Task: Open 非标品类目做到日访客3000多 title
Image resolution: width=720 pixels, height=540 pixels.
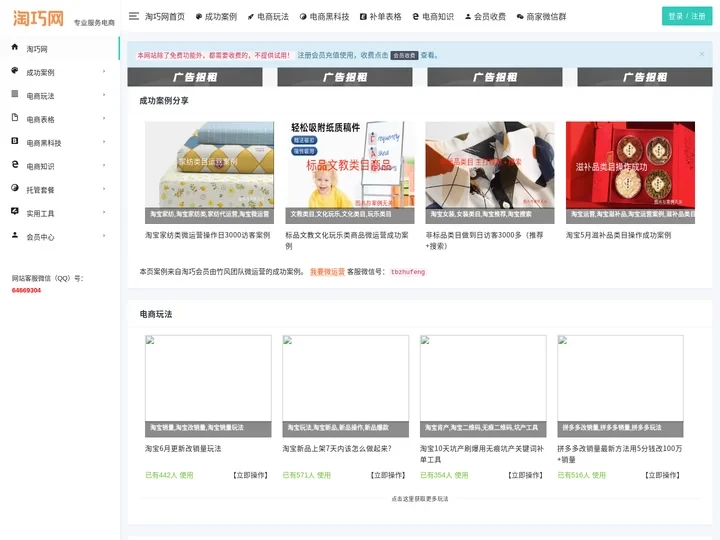Action: point(484,241)
